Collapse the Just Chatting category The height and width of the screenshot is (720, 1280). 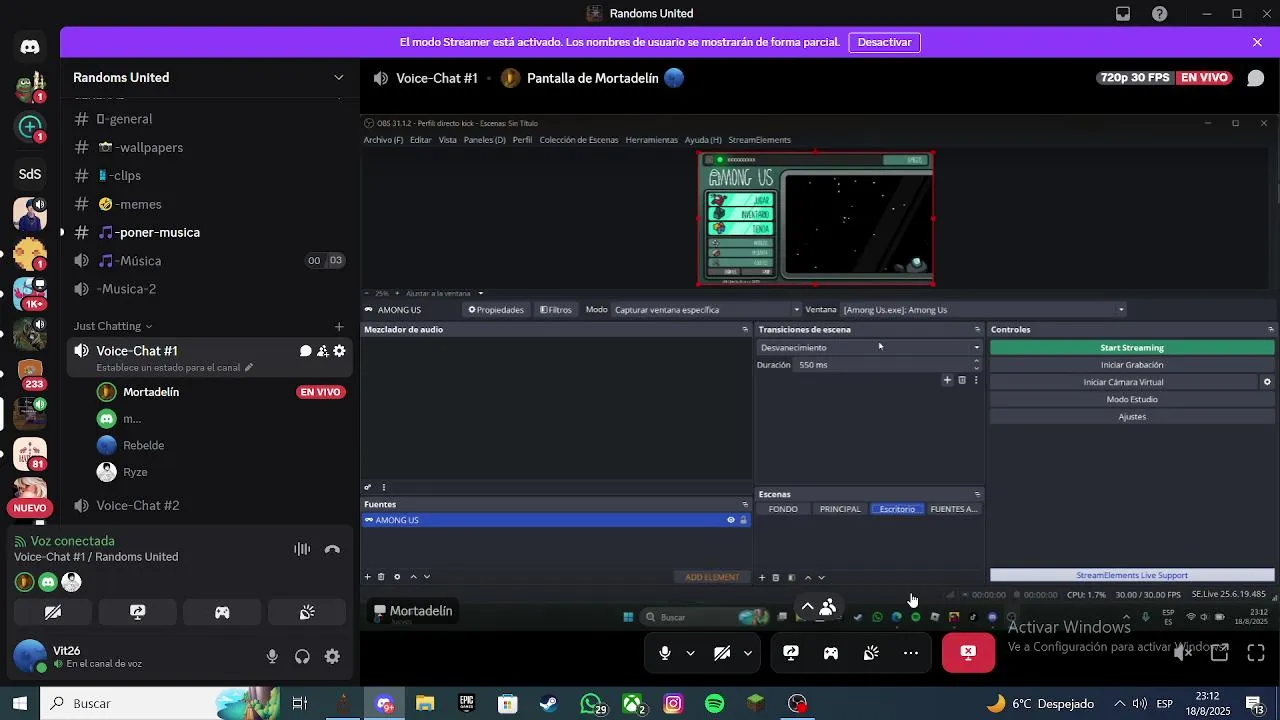113,326
